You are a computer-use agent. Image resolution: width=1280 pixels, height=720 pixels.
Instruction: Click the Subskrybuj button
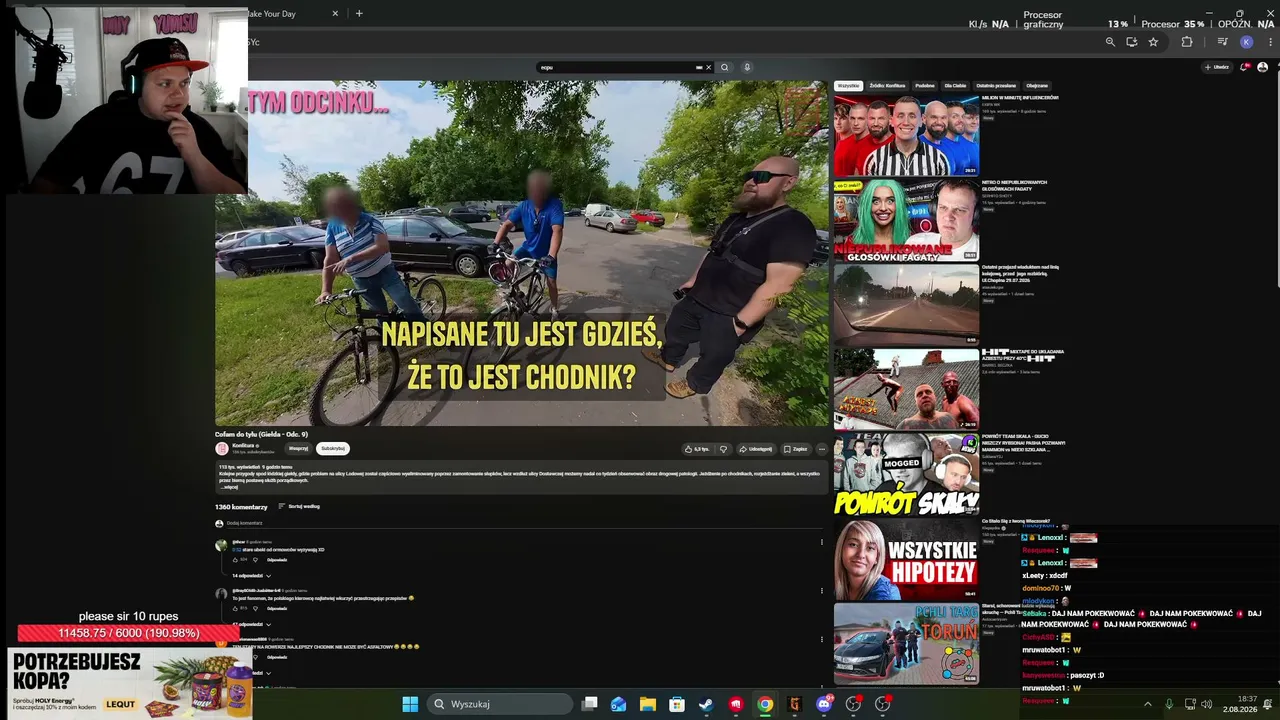pos(333,449)
